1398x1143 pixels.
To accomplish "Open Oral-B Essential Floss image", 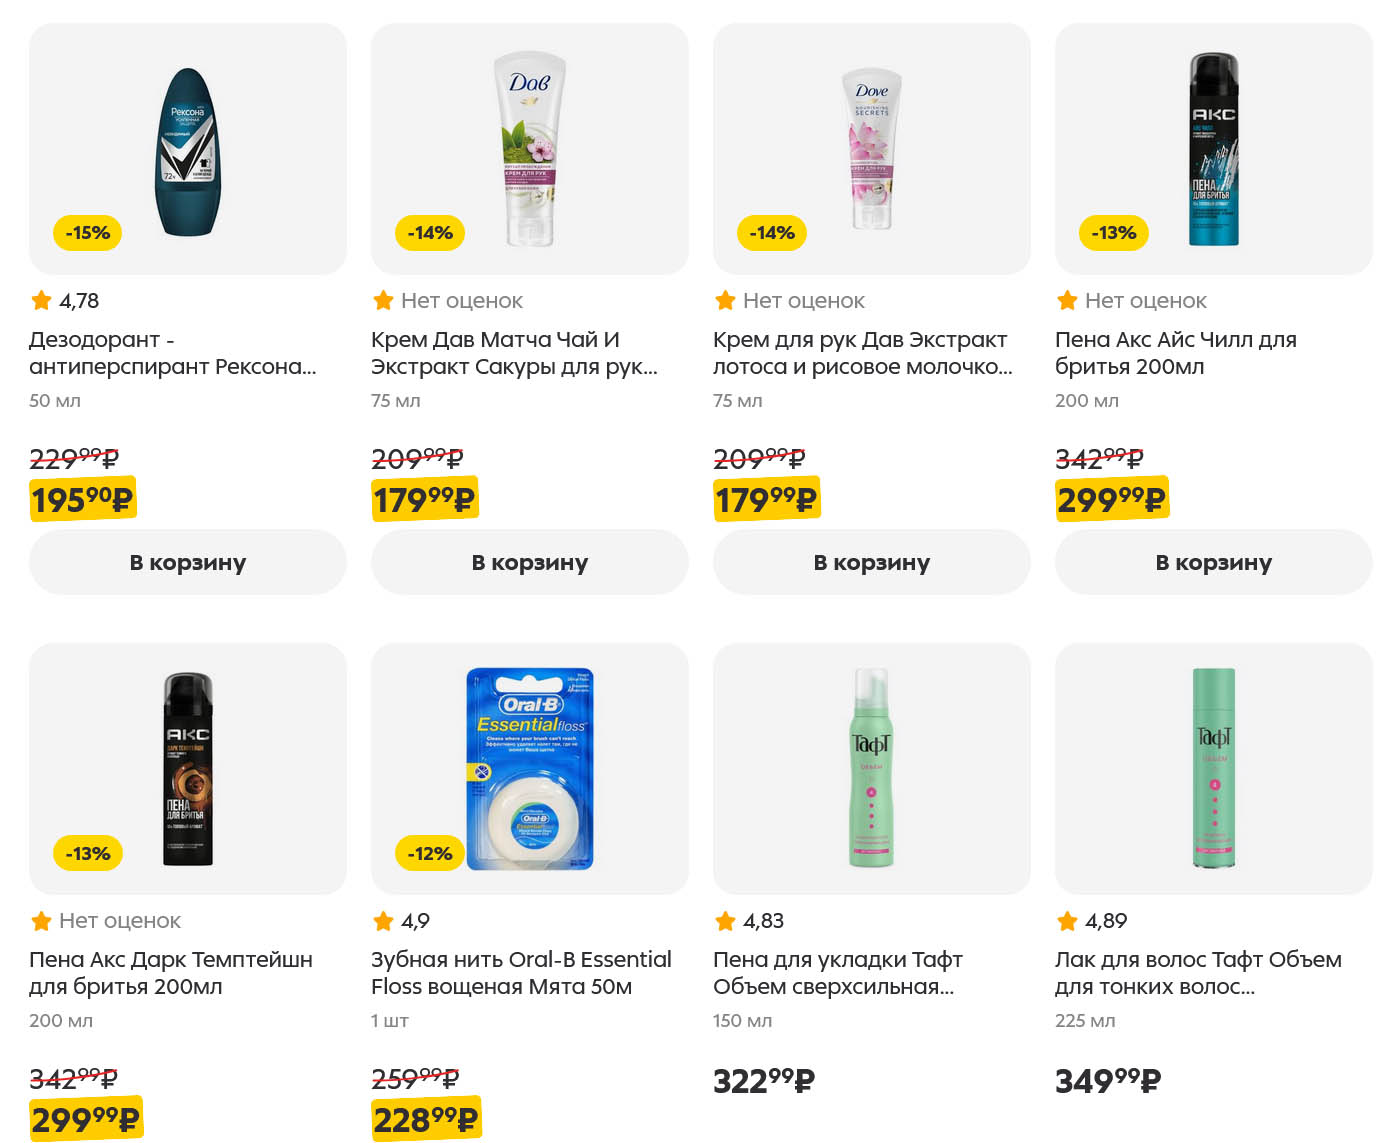I will pyautogui.click(x=529, y=768).
